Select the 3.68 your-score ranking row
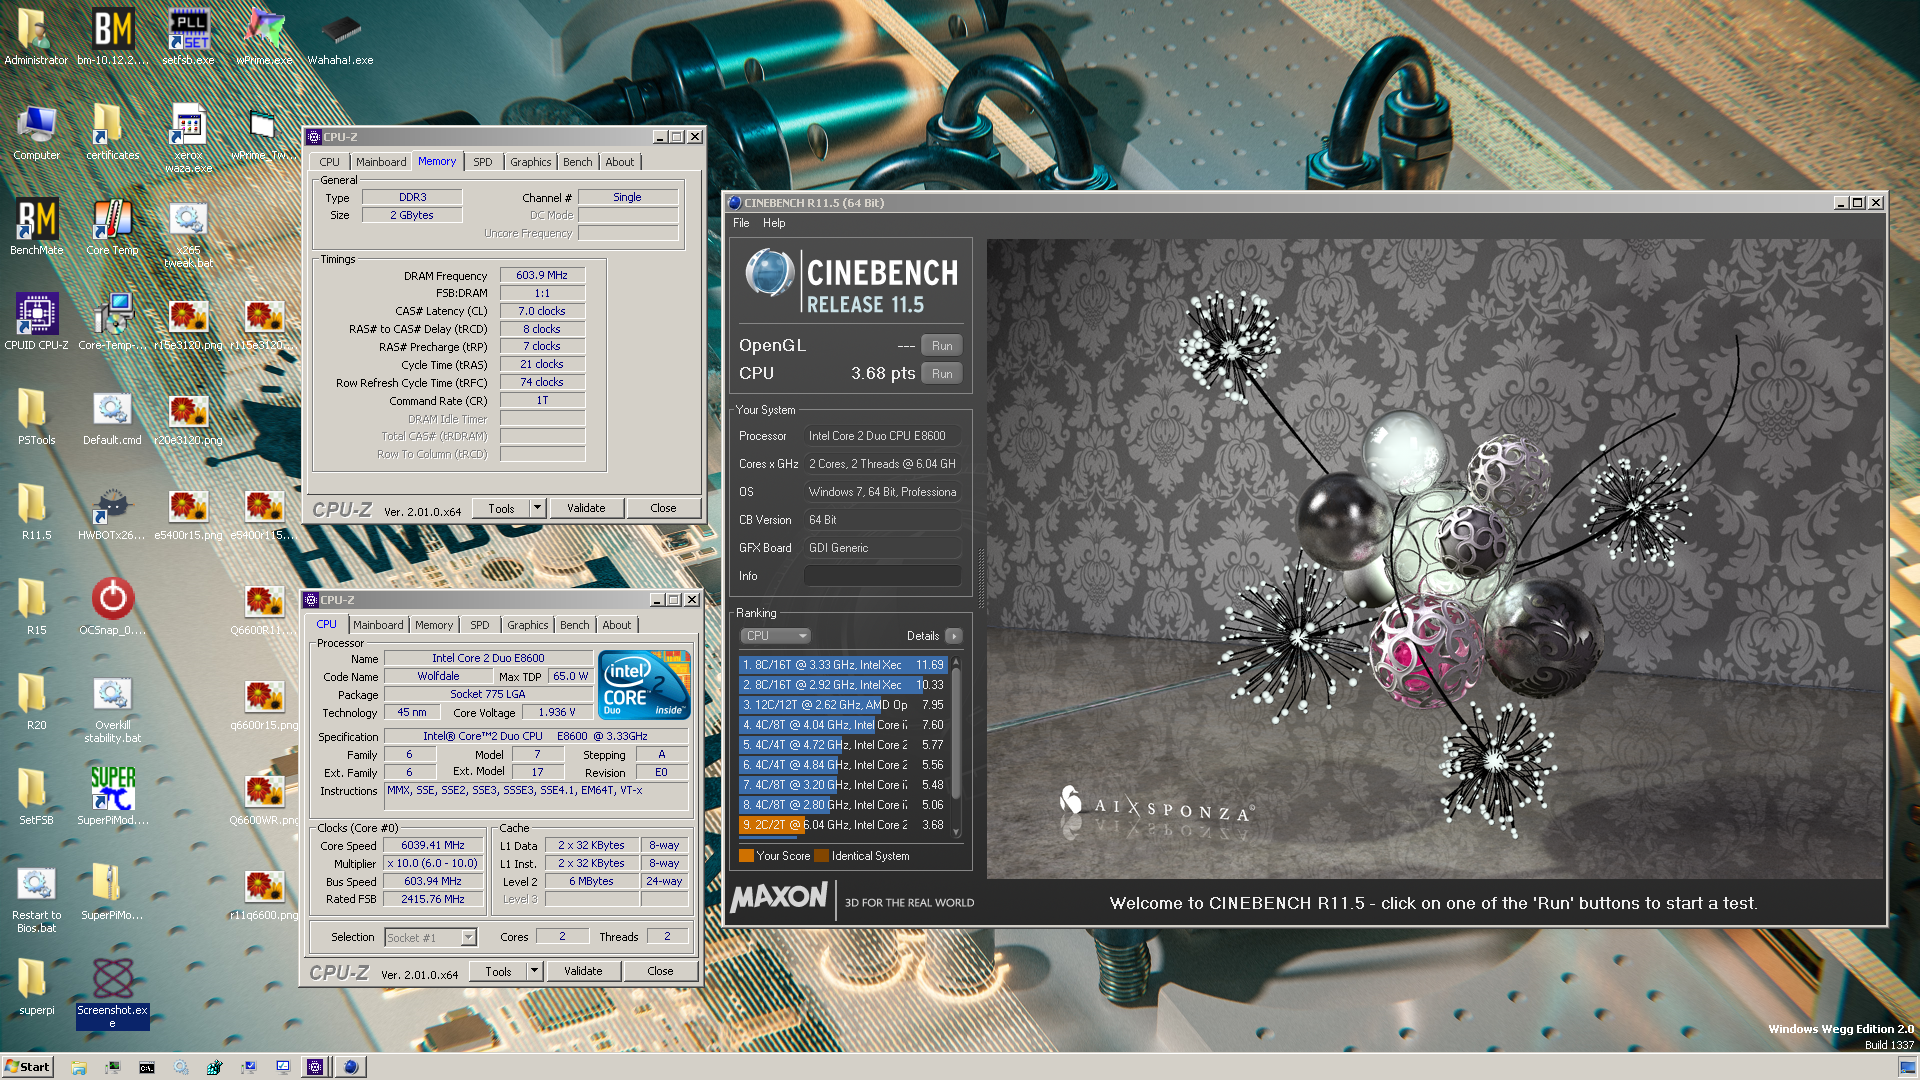1920x1080 pixels. [843, 825]
